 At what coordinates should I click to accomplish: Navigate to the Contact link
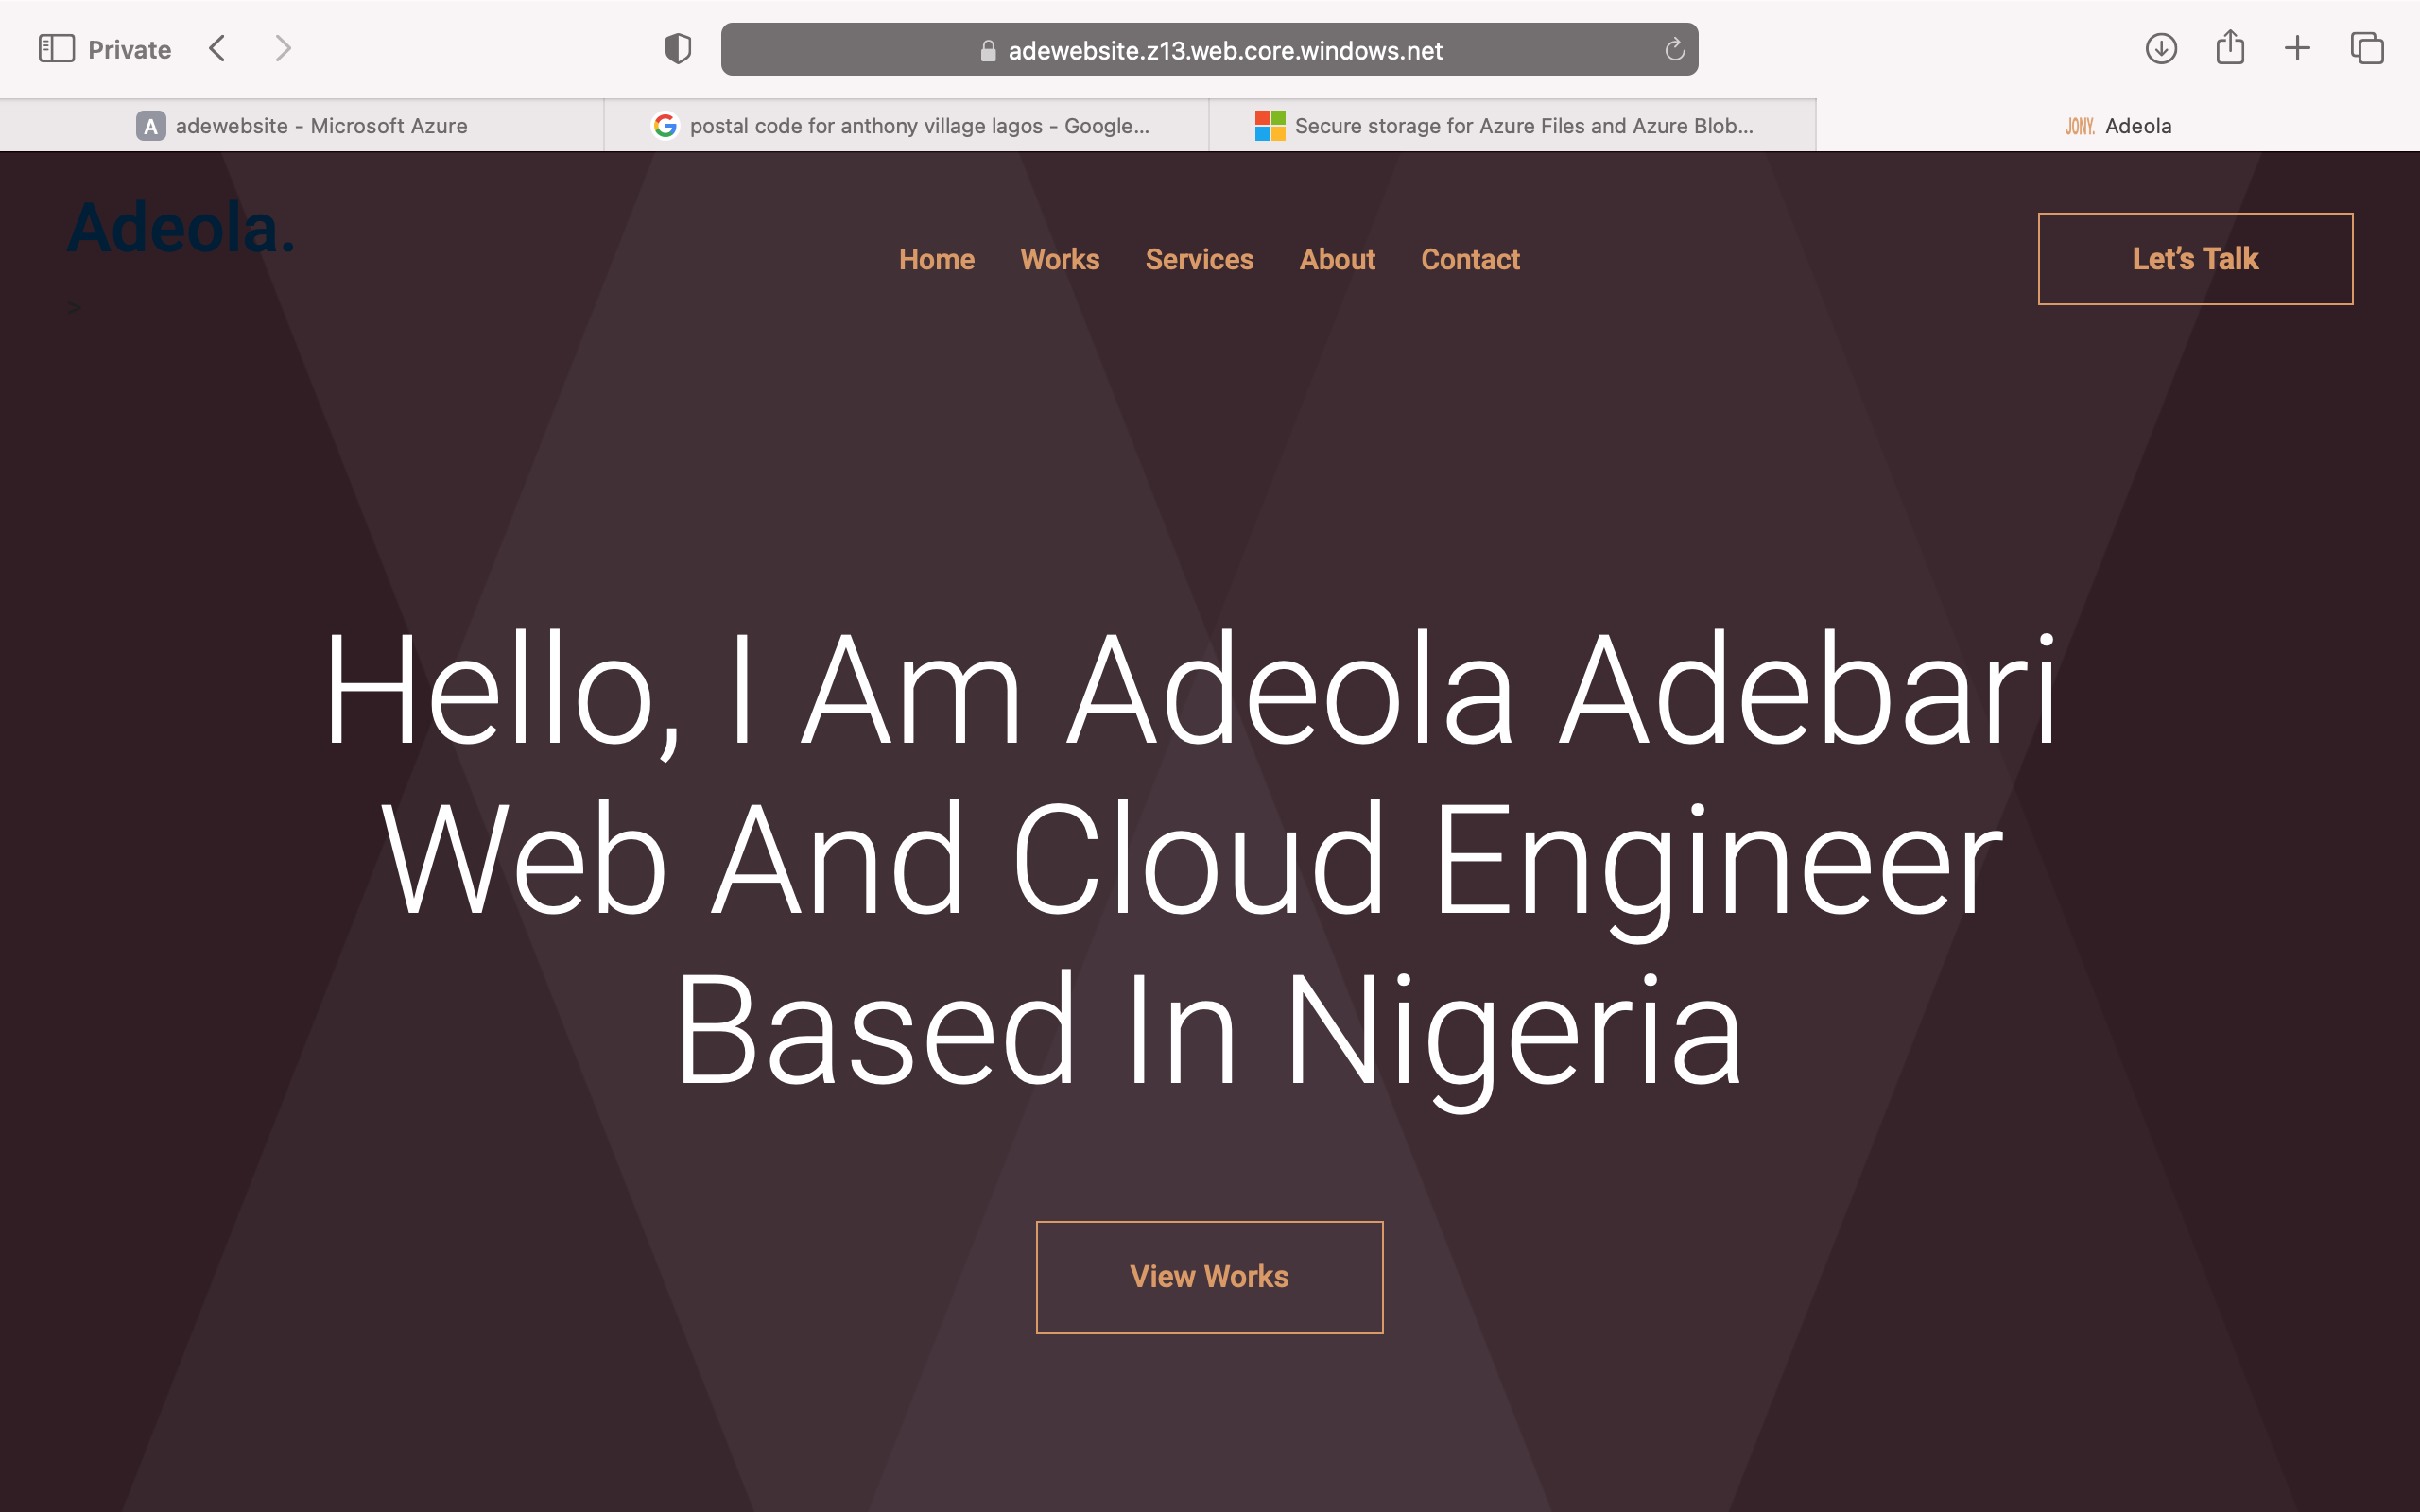coord(1470,260)
